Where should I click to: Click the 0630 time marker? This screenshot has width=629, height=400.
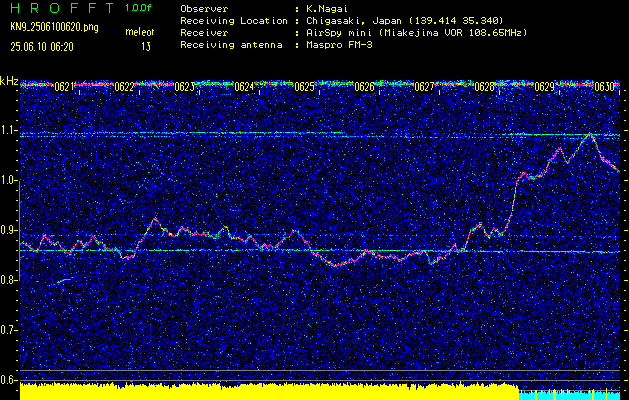[x=604, y=87]
